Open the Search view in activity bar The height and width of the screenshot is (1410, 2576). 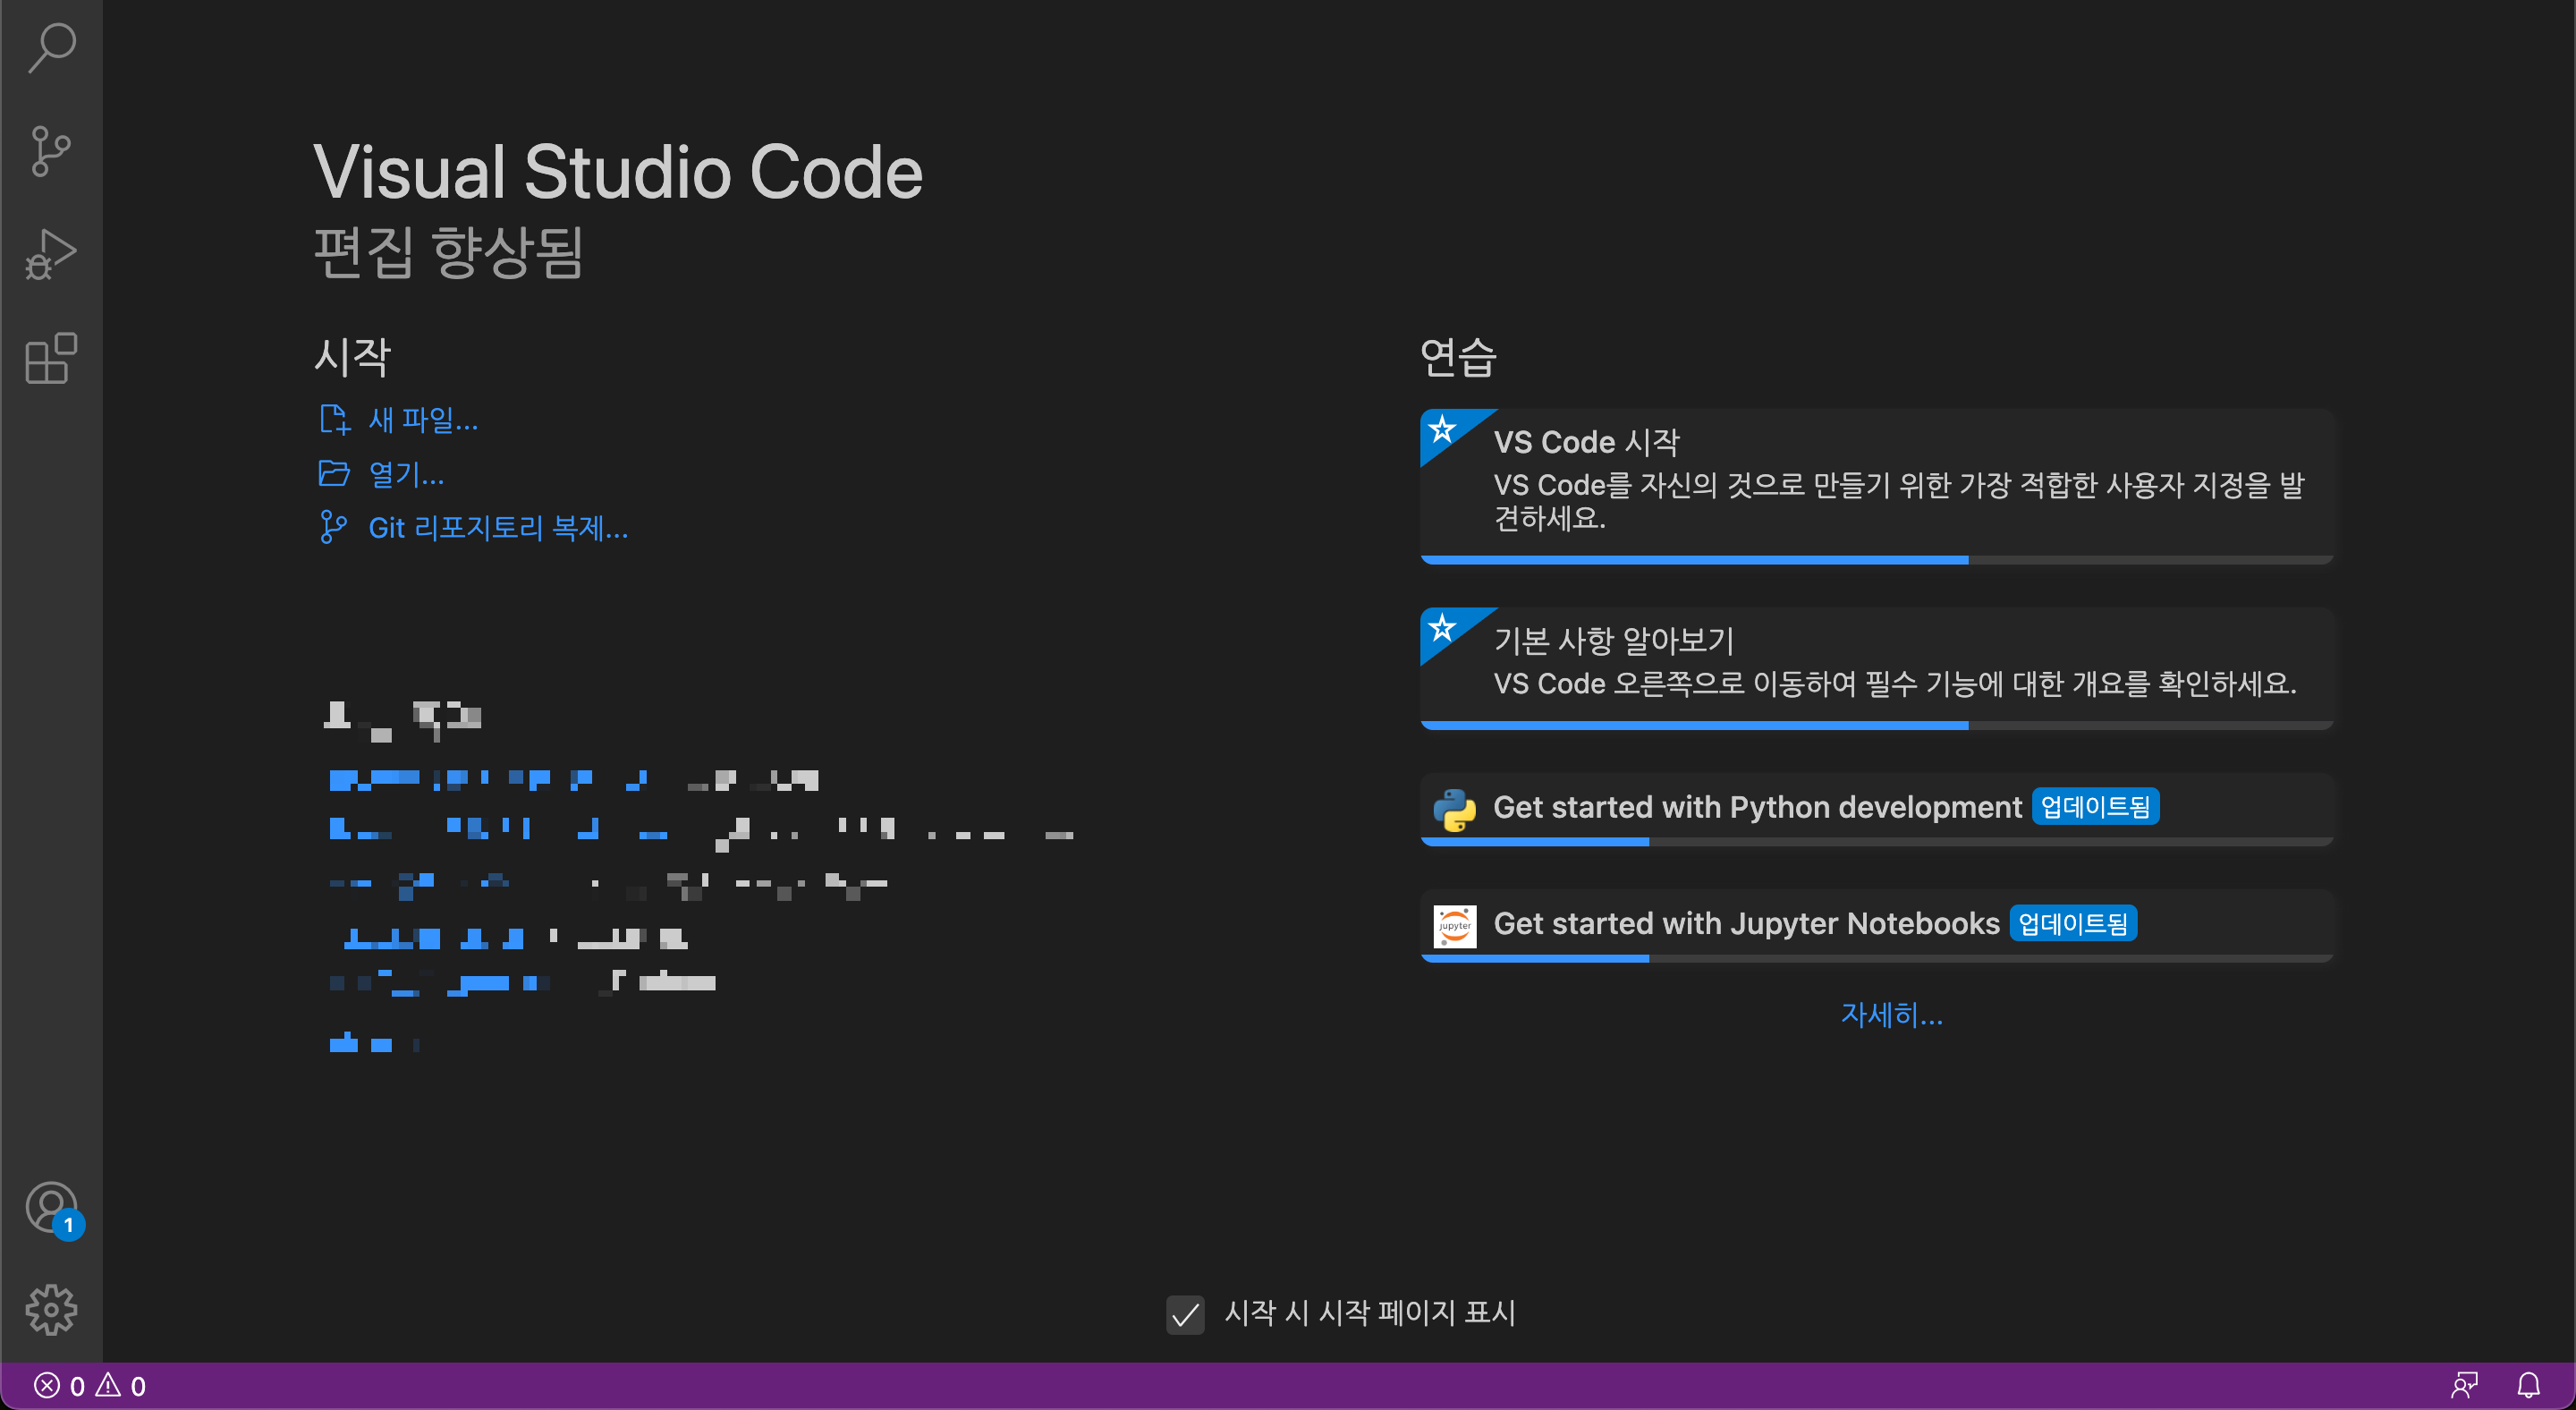(x=51, y=47)
